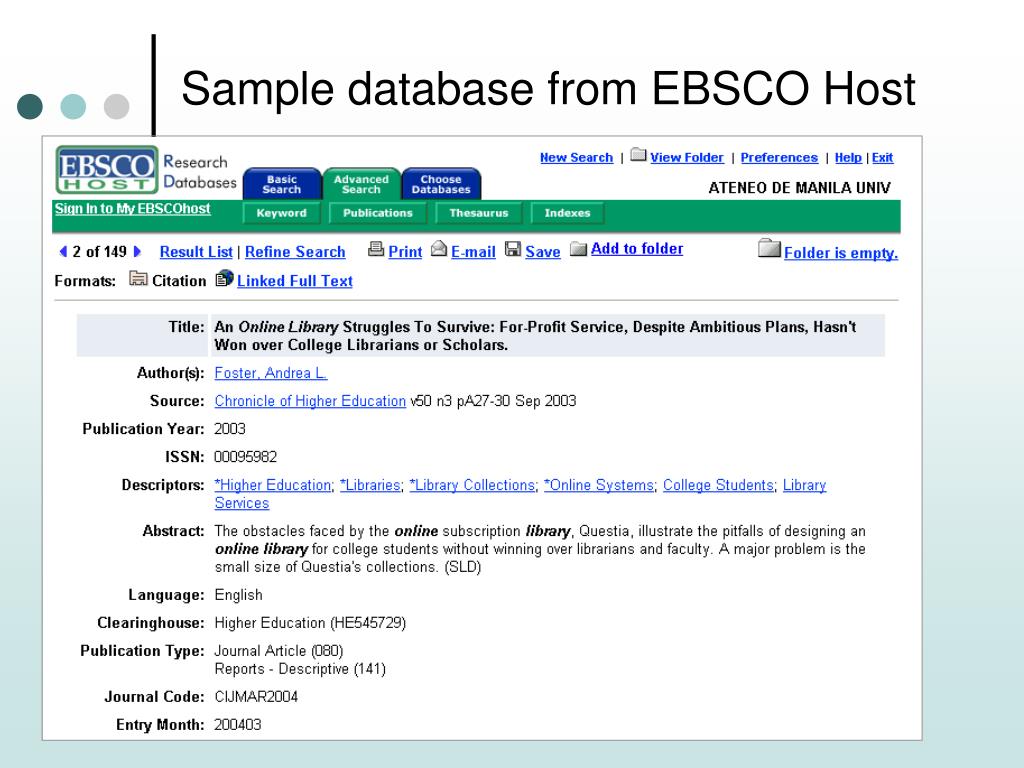Select the Publications sub-tab
This screenshot has width=1024, height=768.
(378, 213)
